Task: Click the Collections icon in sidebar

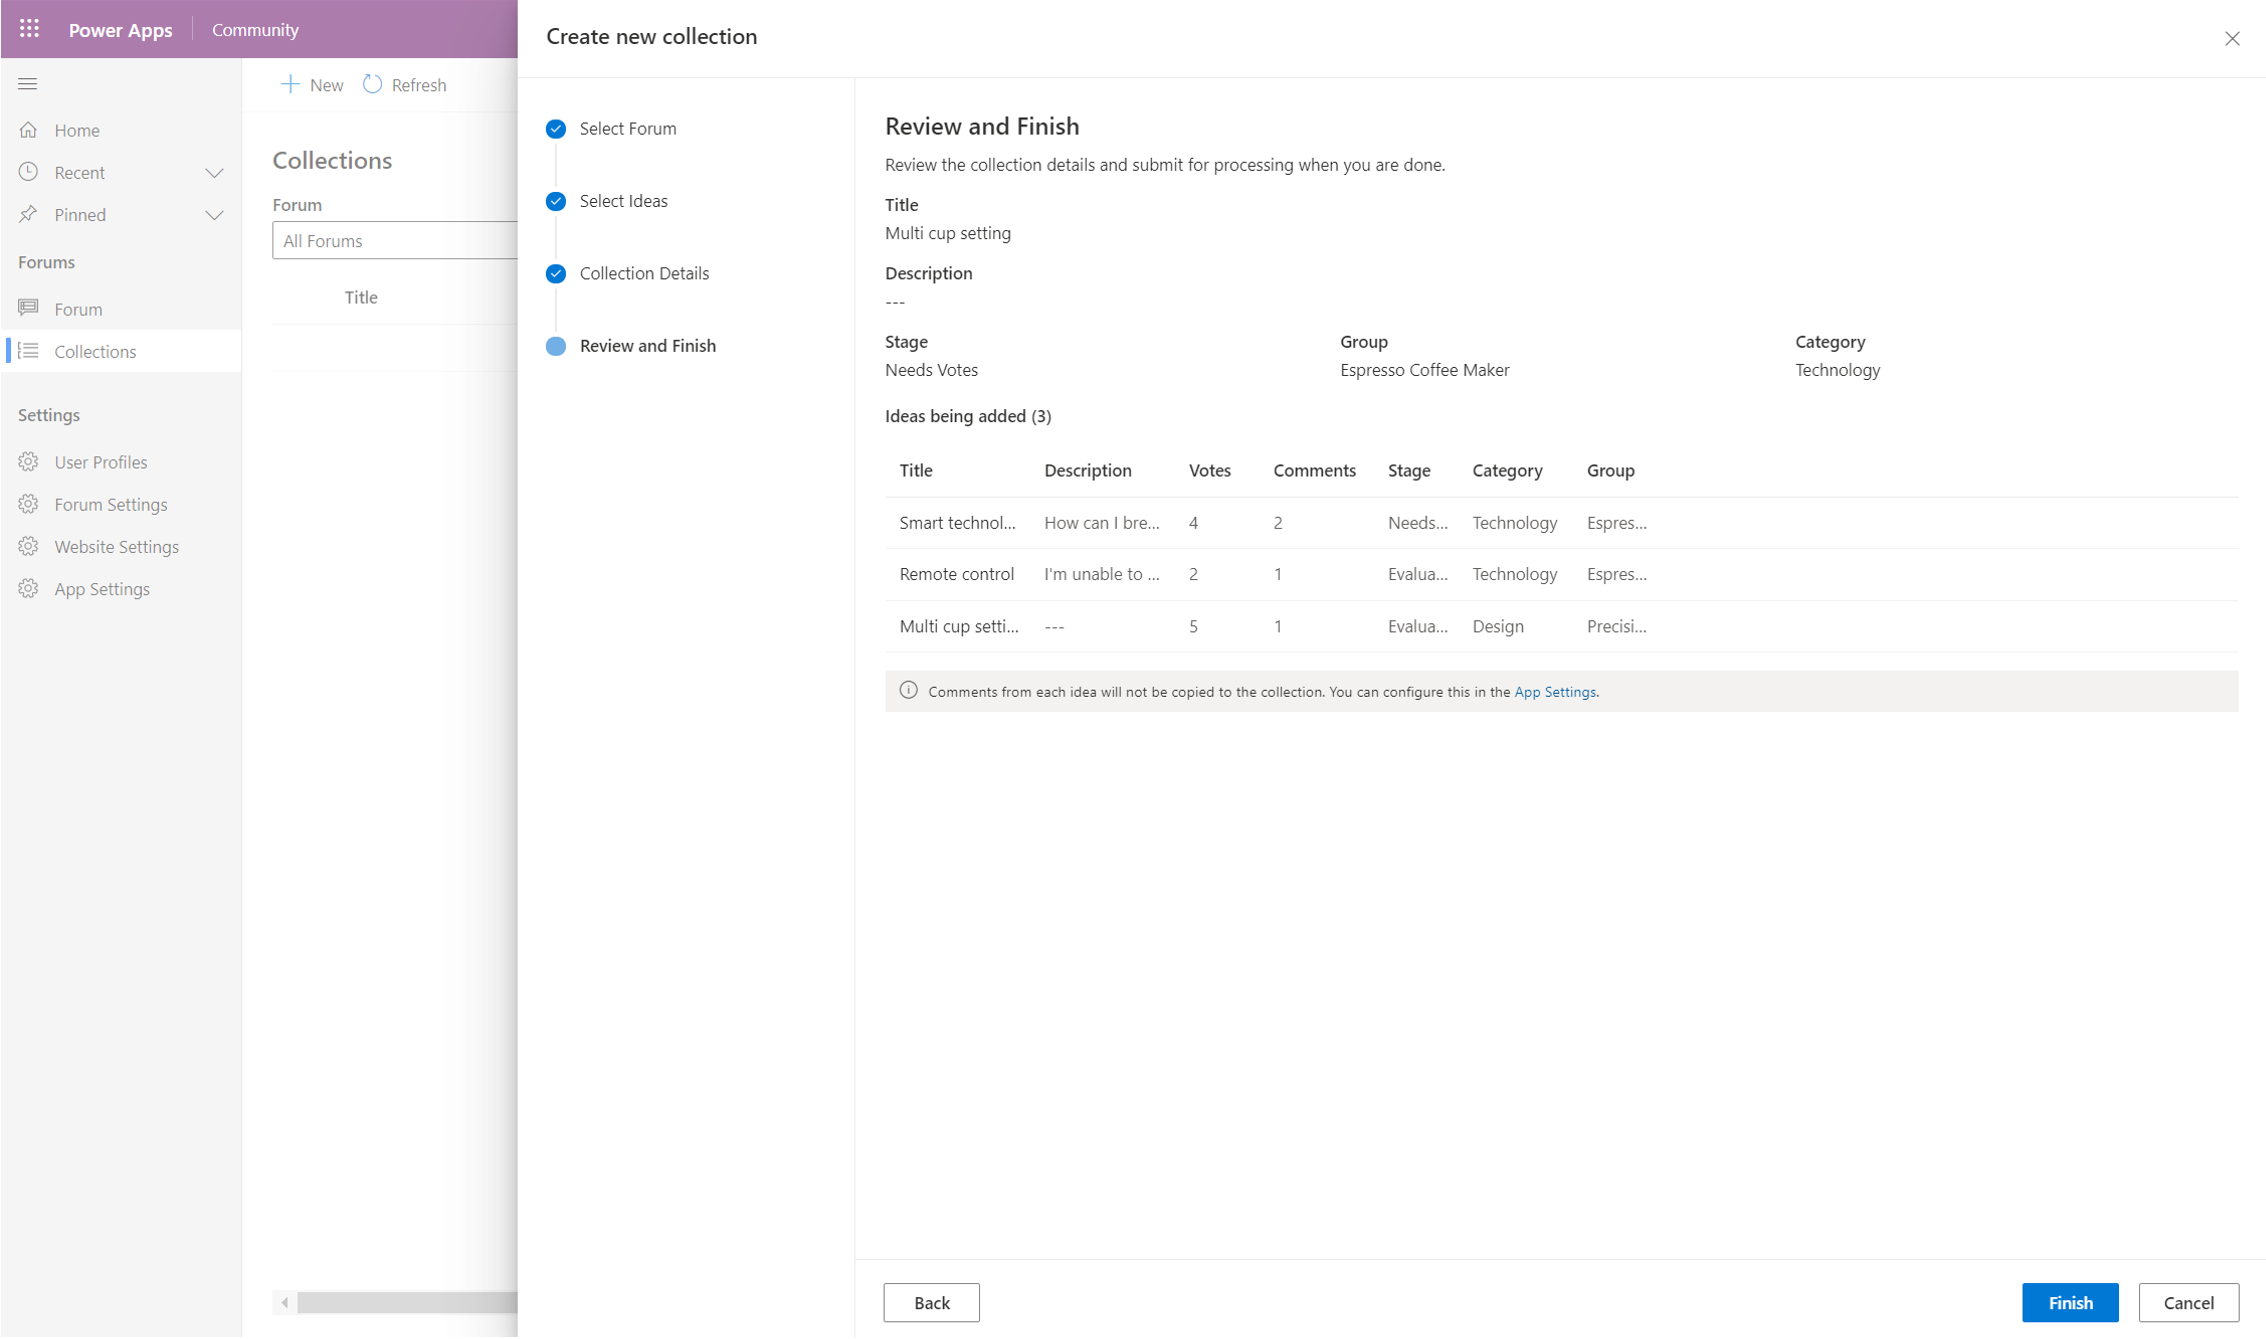Action: point(30,351)
